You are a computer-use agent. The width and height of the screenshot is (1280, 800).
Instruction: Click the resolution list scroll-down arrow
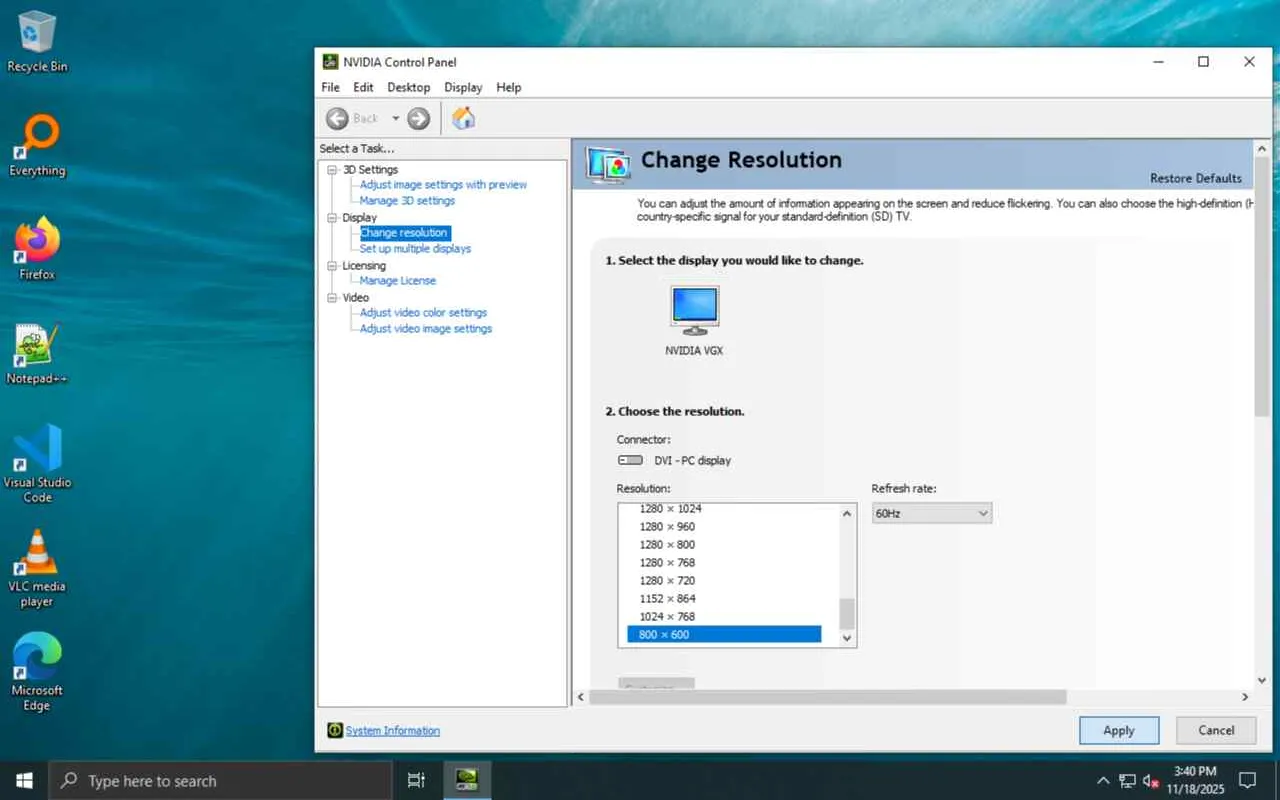pos(847,637)
